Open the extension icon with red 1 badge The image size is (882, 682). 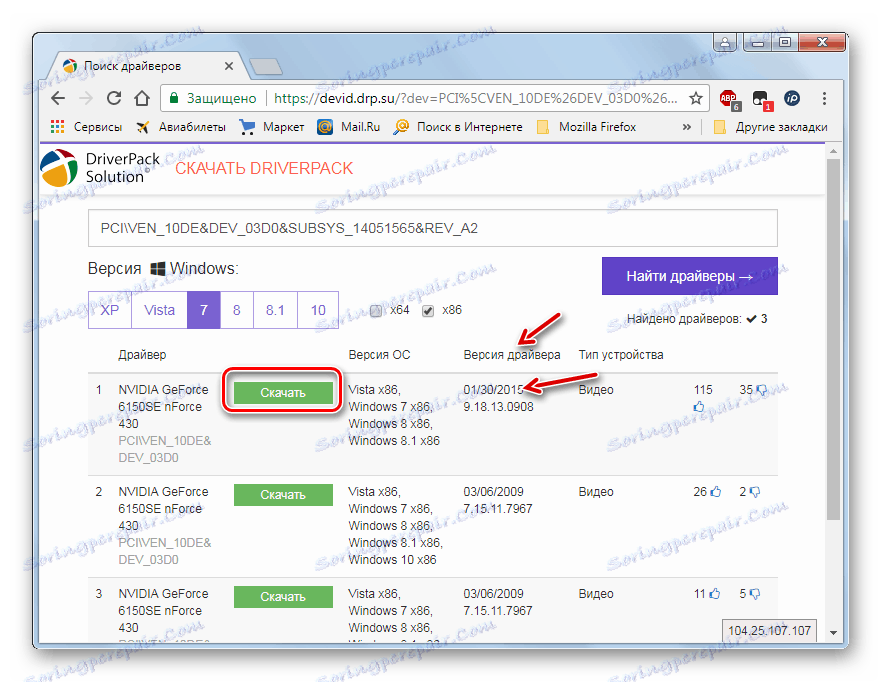(762, 100)
